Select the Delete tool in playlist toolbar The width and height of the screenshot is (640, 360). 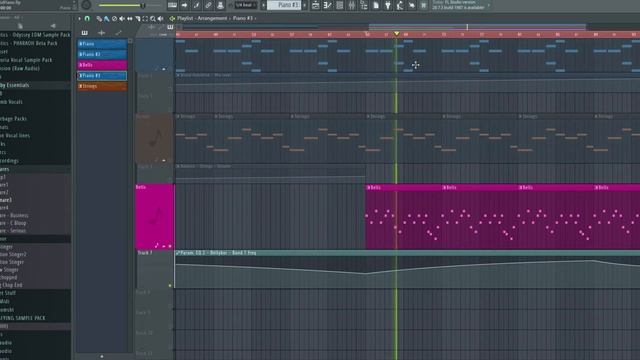point(114,18)
